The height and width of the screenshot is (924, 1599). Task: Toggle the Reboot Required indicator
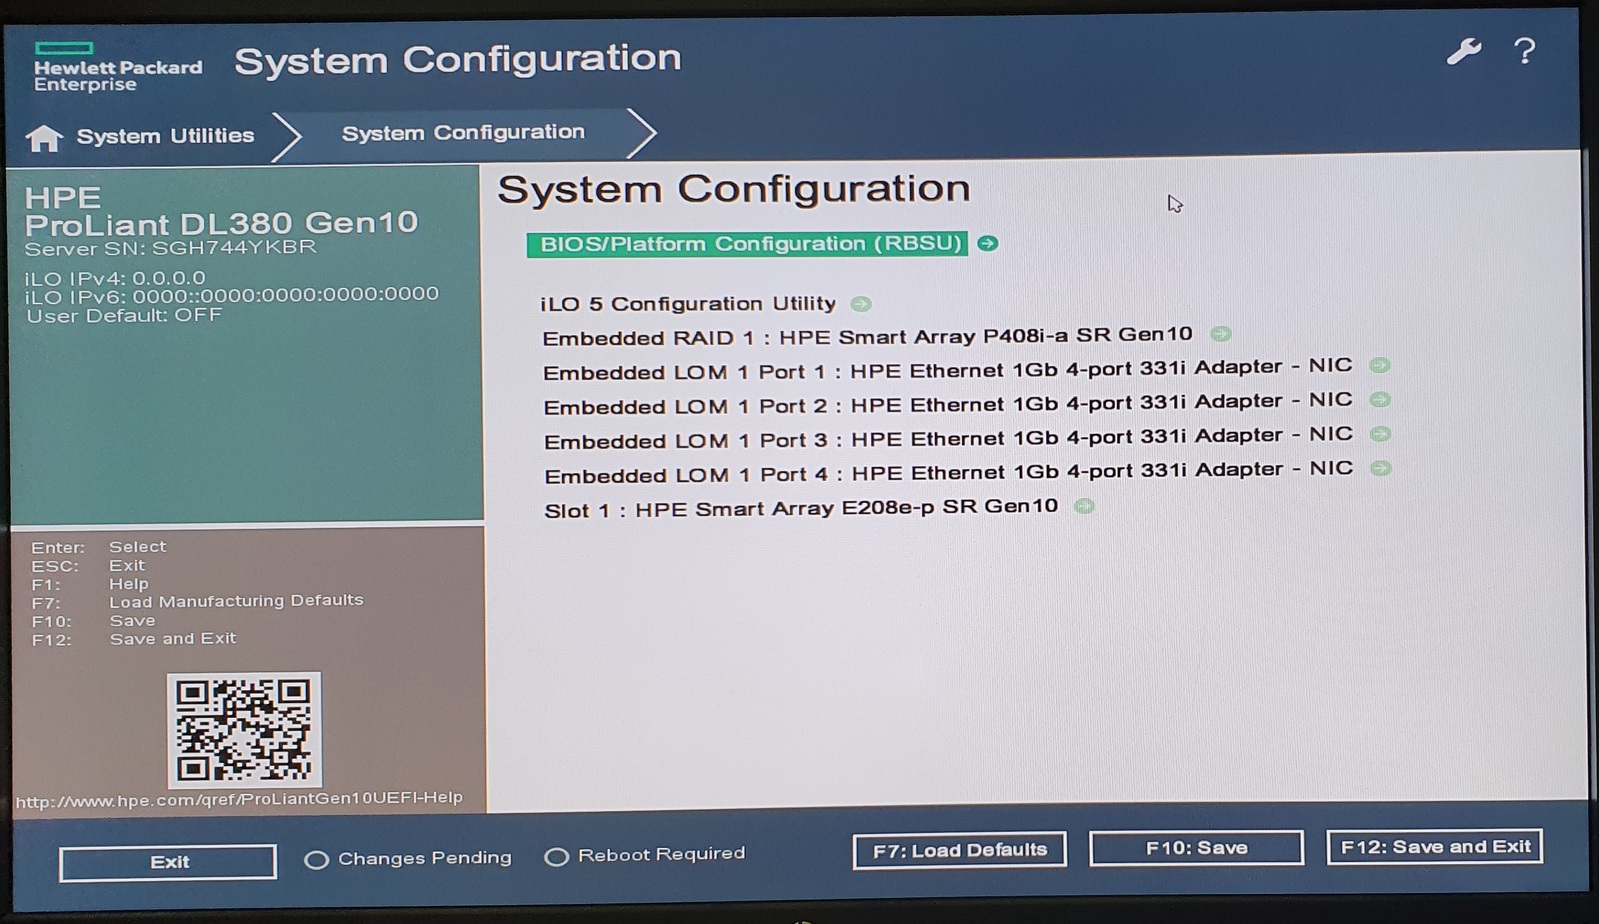[556, 856]
